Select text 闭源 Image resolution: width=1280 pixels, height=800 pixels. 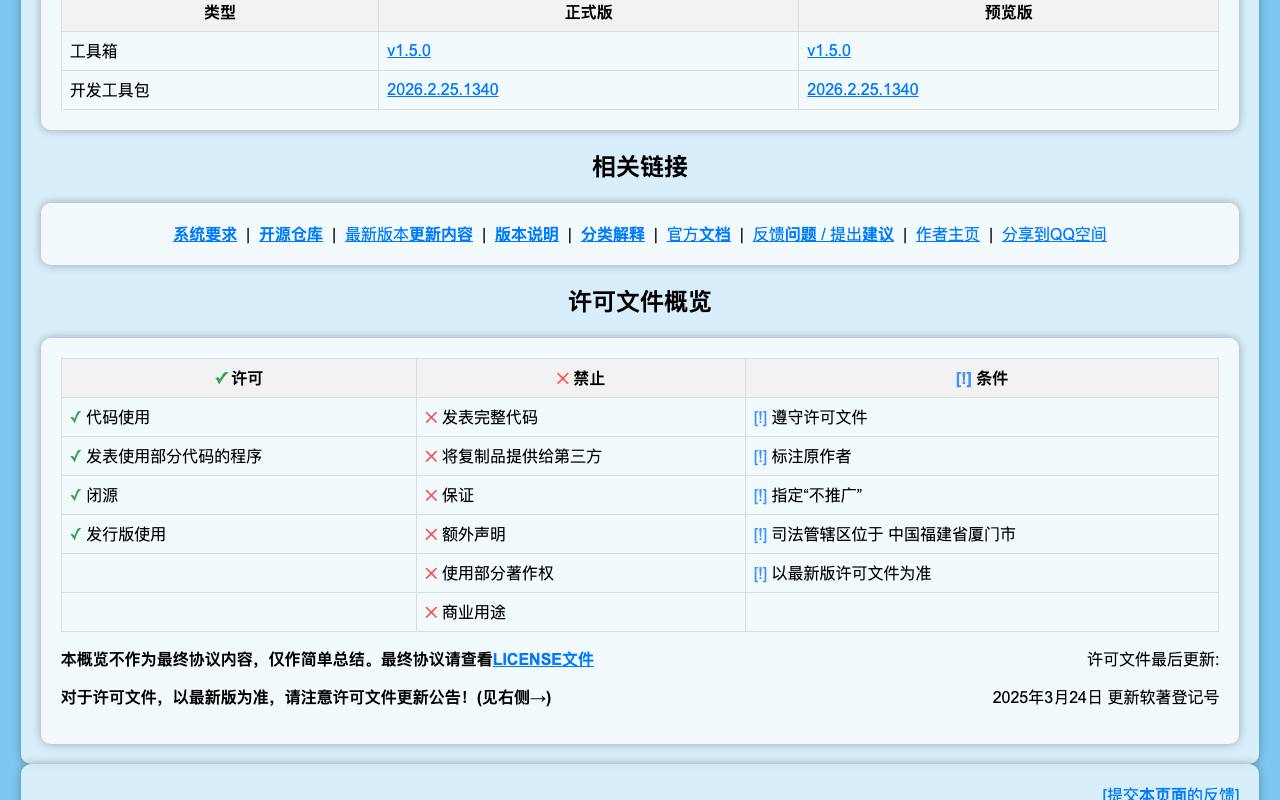click(x=102, y=496)
